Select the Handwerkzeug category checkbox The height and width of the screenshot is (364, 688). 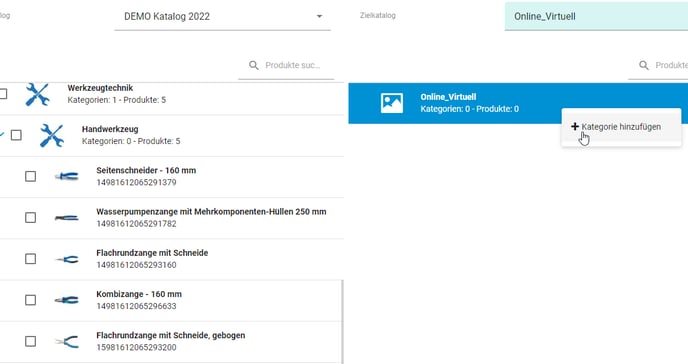pos(16,135)
